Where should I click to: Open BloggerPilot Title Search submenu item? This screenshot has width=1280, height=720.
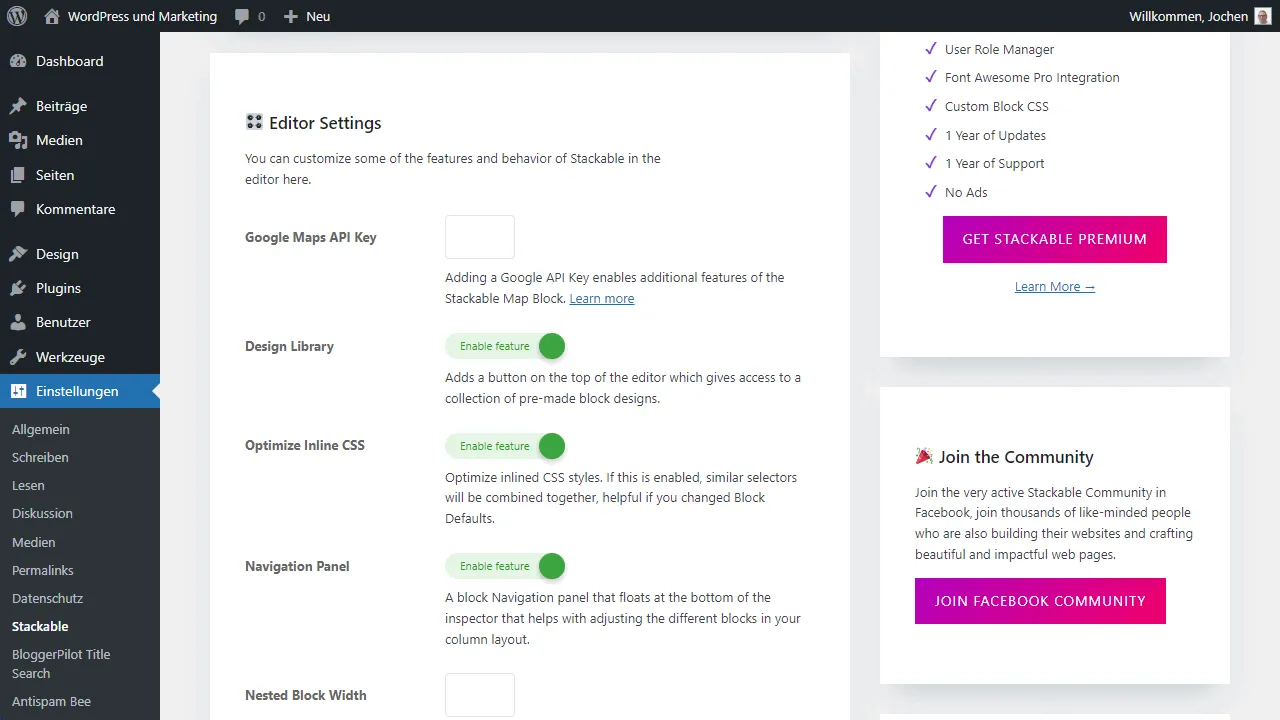click(61, 664)
